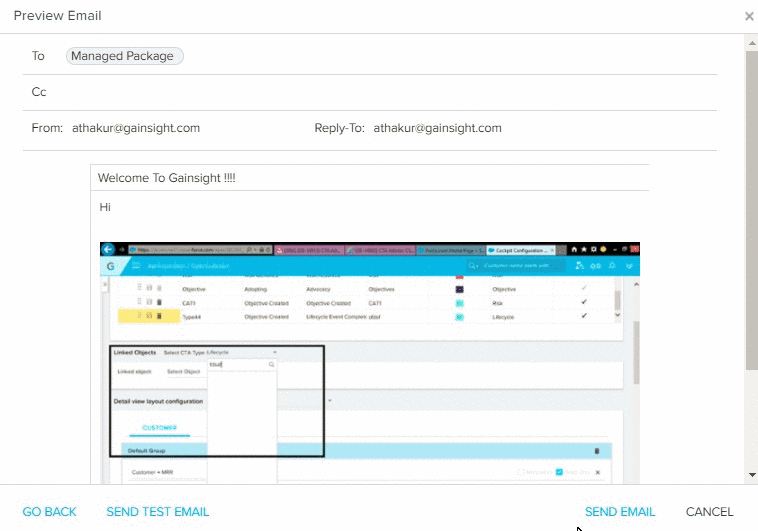The width and height of the screenshot is (758, 531).
Task: Go back with the GO BACK button
Action: (x=49, y=512)
